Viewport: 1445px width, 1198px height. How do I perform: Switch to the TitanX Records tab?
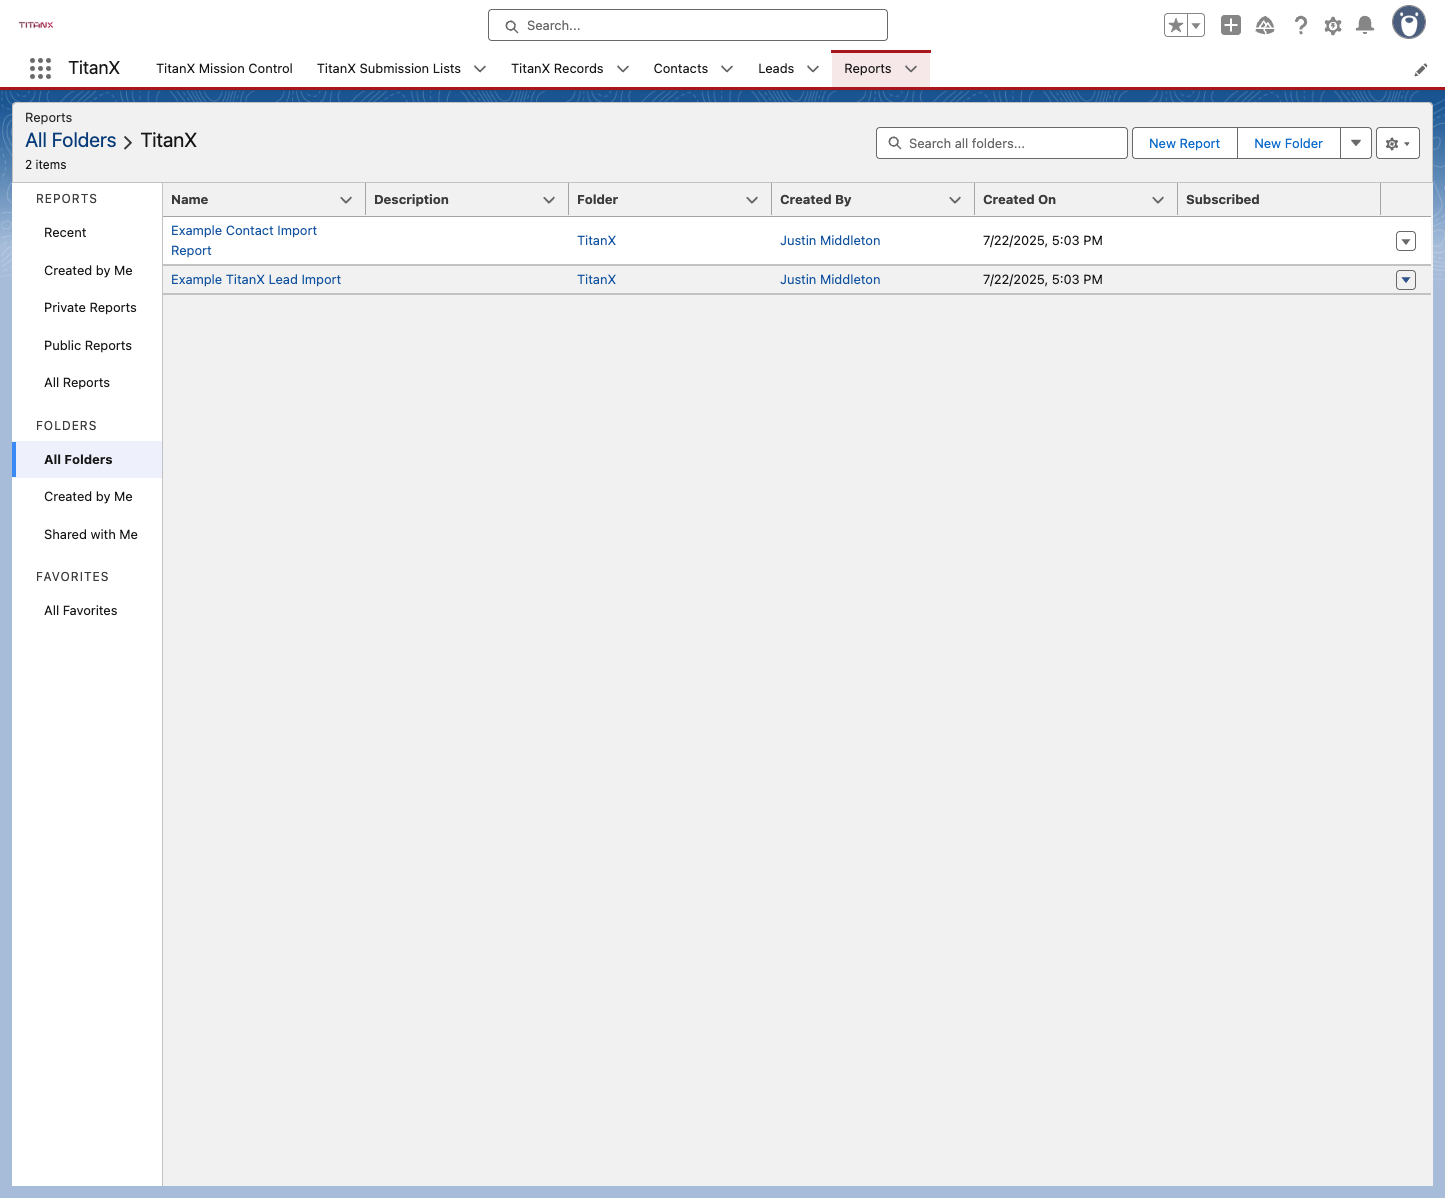[557, 69]
